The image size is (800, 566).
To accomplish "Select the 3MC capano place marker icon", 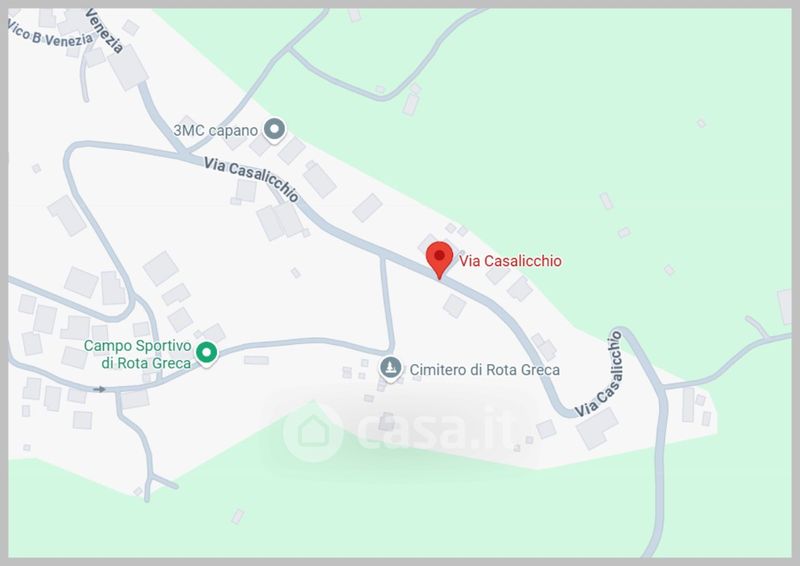I will click(274, 130).
